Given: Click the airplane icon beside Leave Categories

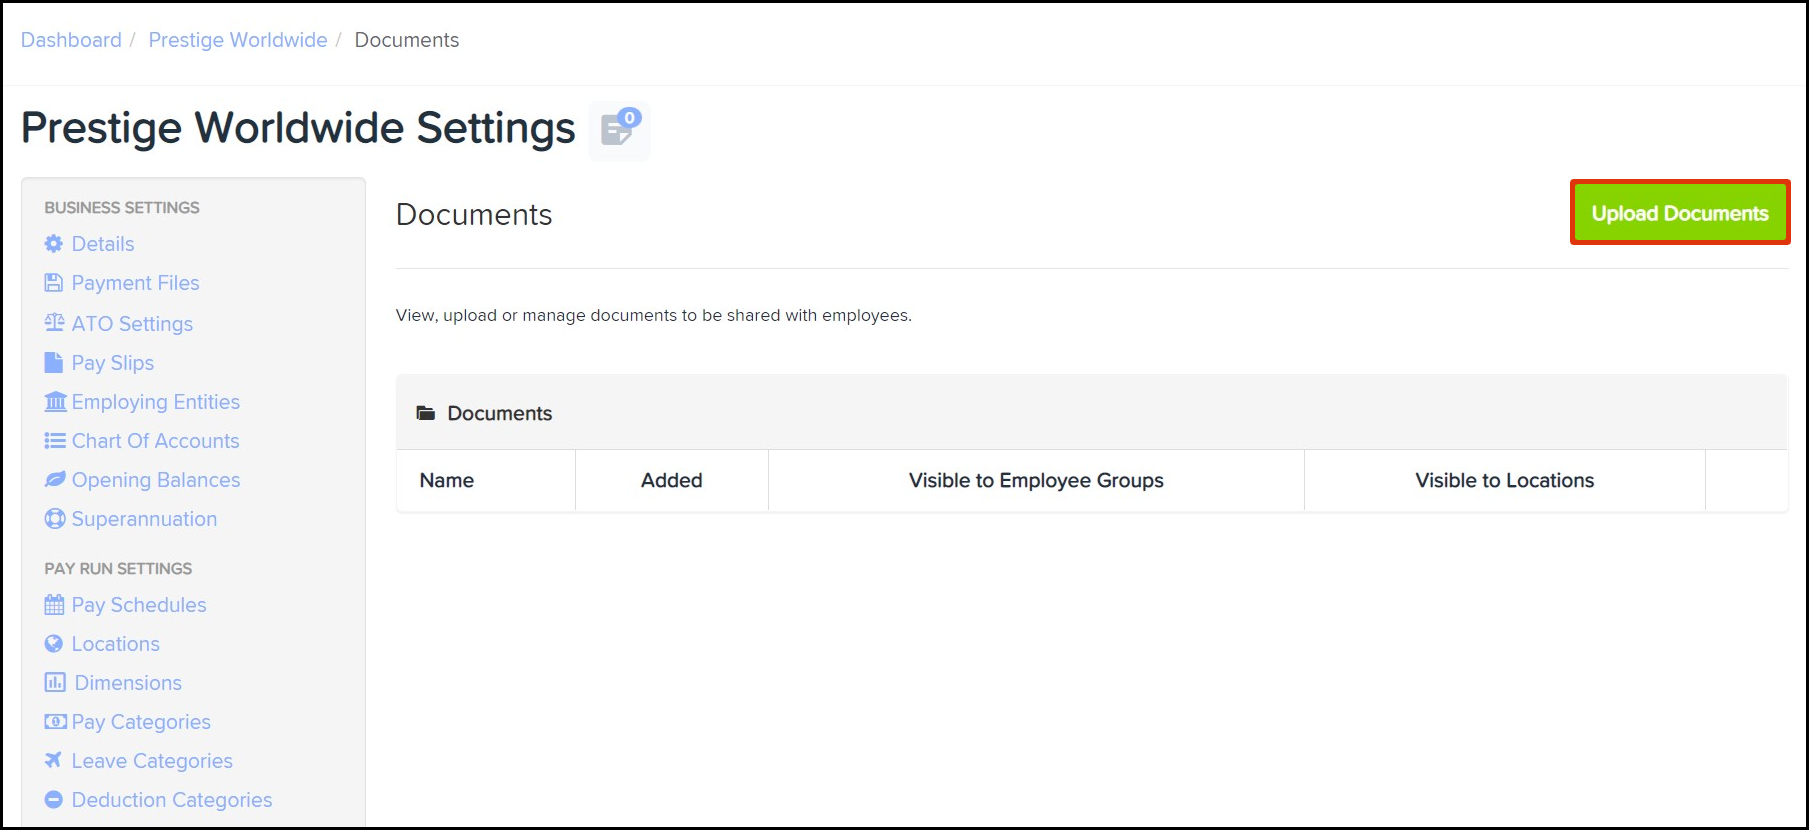Looking at the screenshot, I should pyautogui.click(x=54, y=761).
